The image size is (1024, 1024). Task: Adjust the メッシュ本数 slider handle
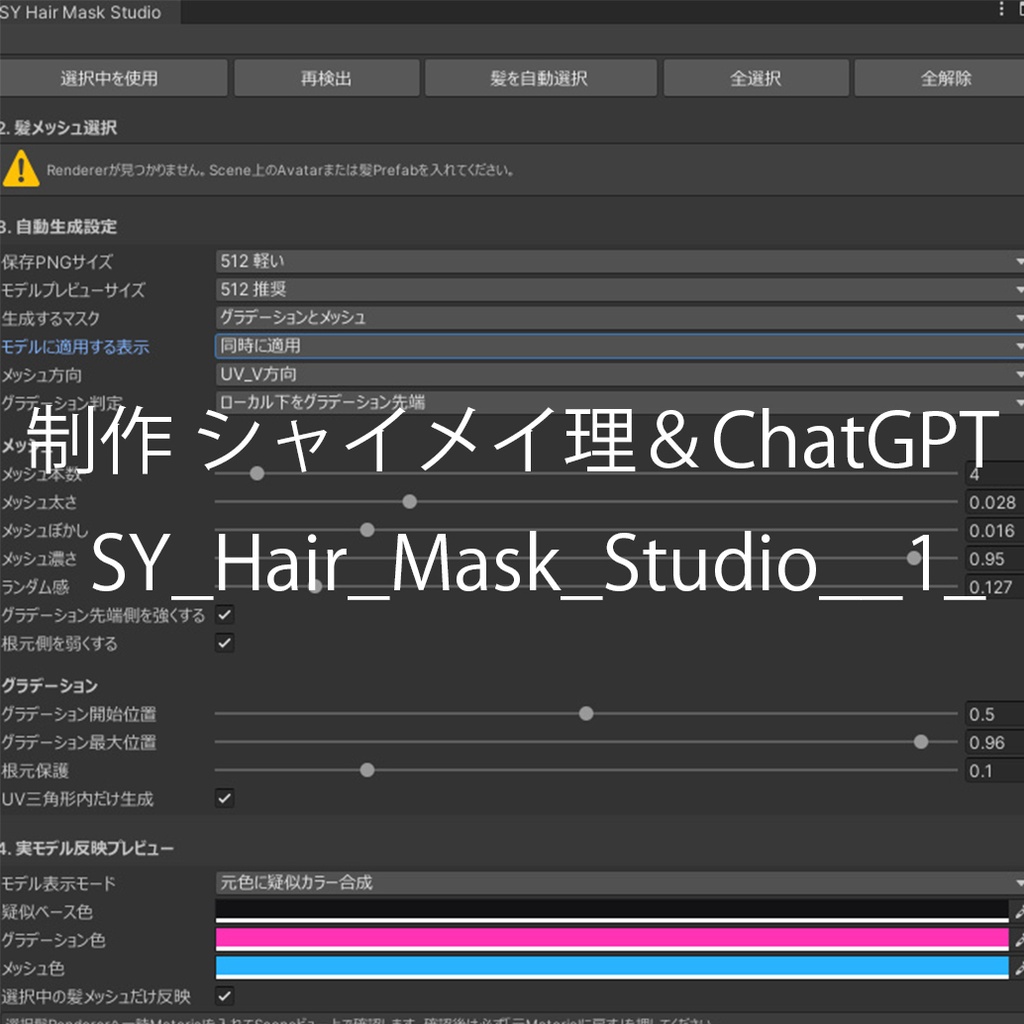(x=257, y=473)
